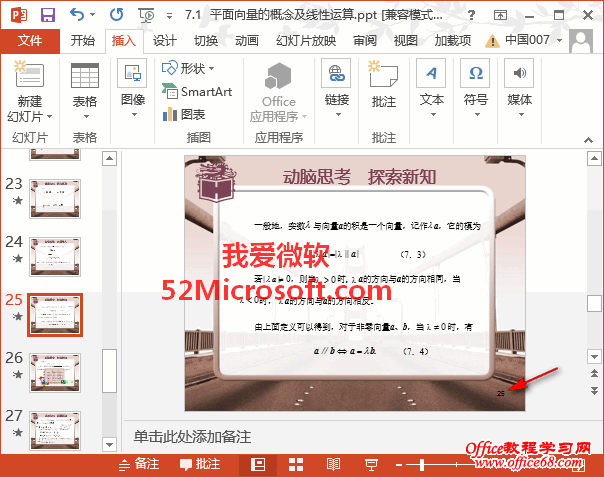Click slide pane scroll up arrow
This screenshot has width=604, height=477.
pos(594,158)
